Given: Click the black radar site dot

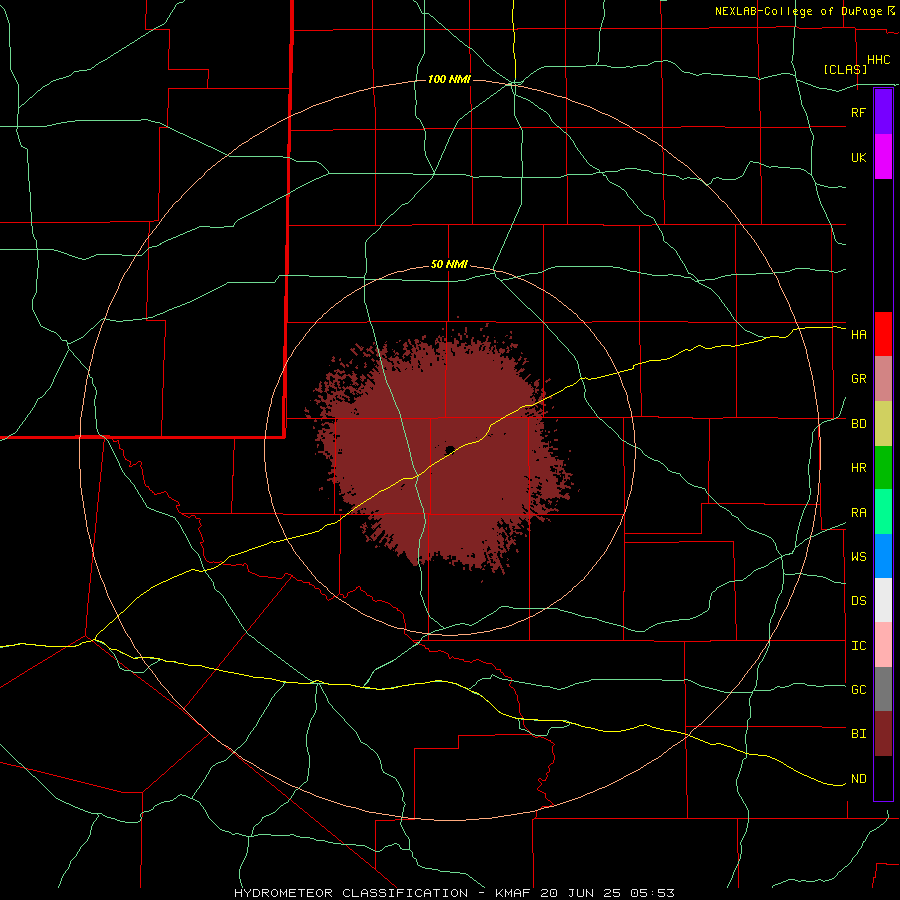Looking at the screenshot, I should 450,449.
